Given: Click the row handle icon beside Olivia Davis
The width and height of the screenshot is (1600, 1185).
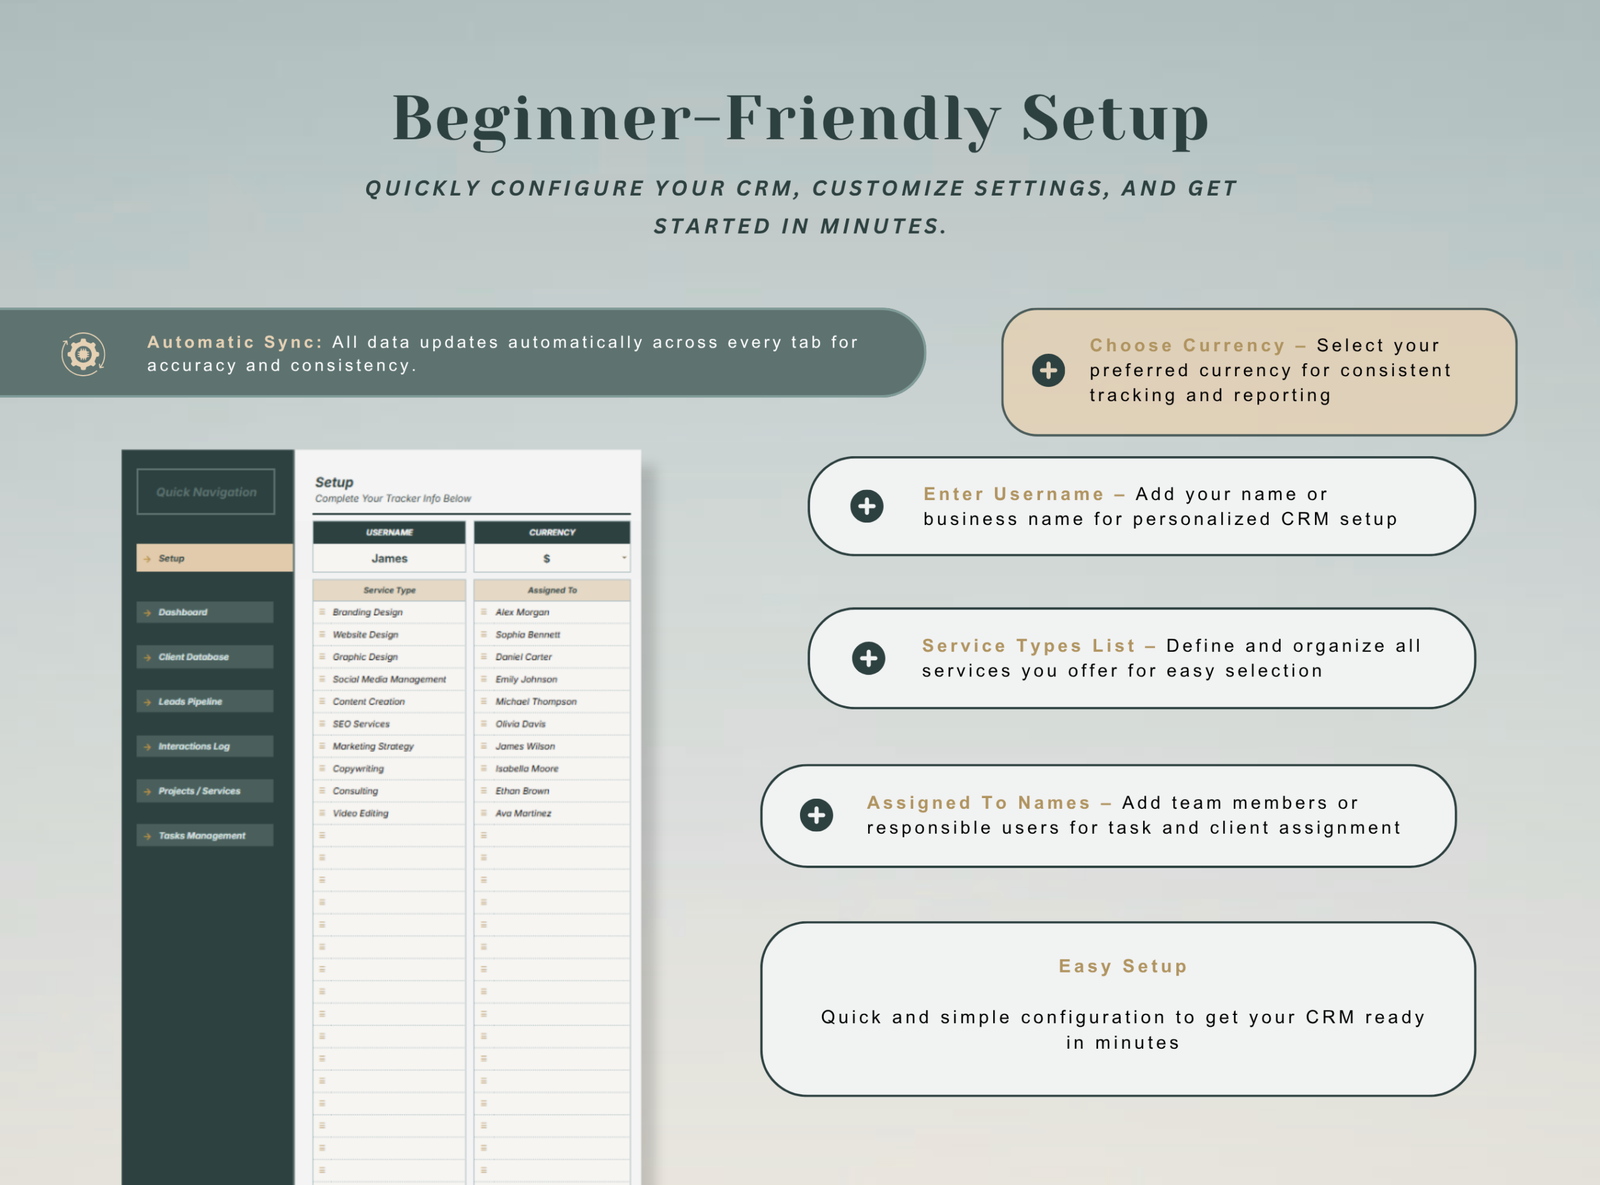Looking at the screenshot, I should (484, 724).
